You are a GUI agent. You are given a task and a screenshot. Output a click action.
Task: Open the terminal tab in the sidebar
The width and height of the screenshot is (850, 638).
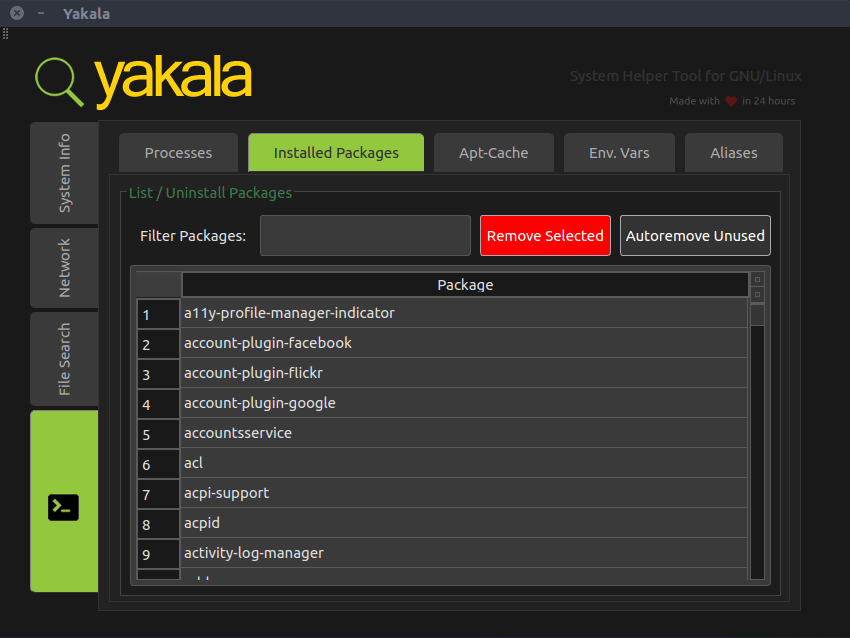click(64, 501)
